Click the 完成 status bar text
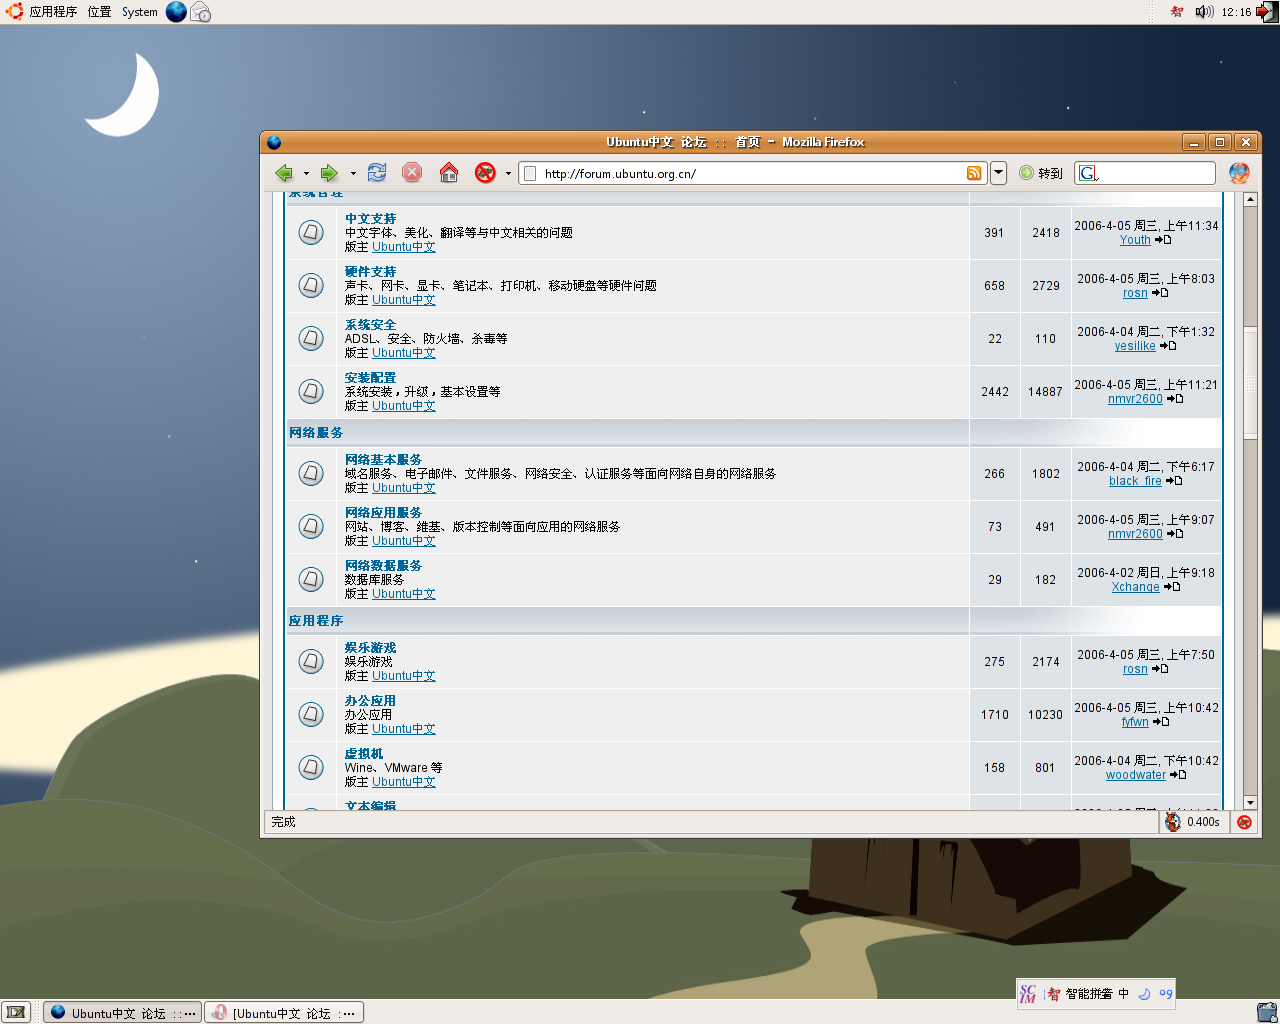The width and height of the screenshot is (1280, 1024). click(x=284, y=822)
